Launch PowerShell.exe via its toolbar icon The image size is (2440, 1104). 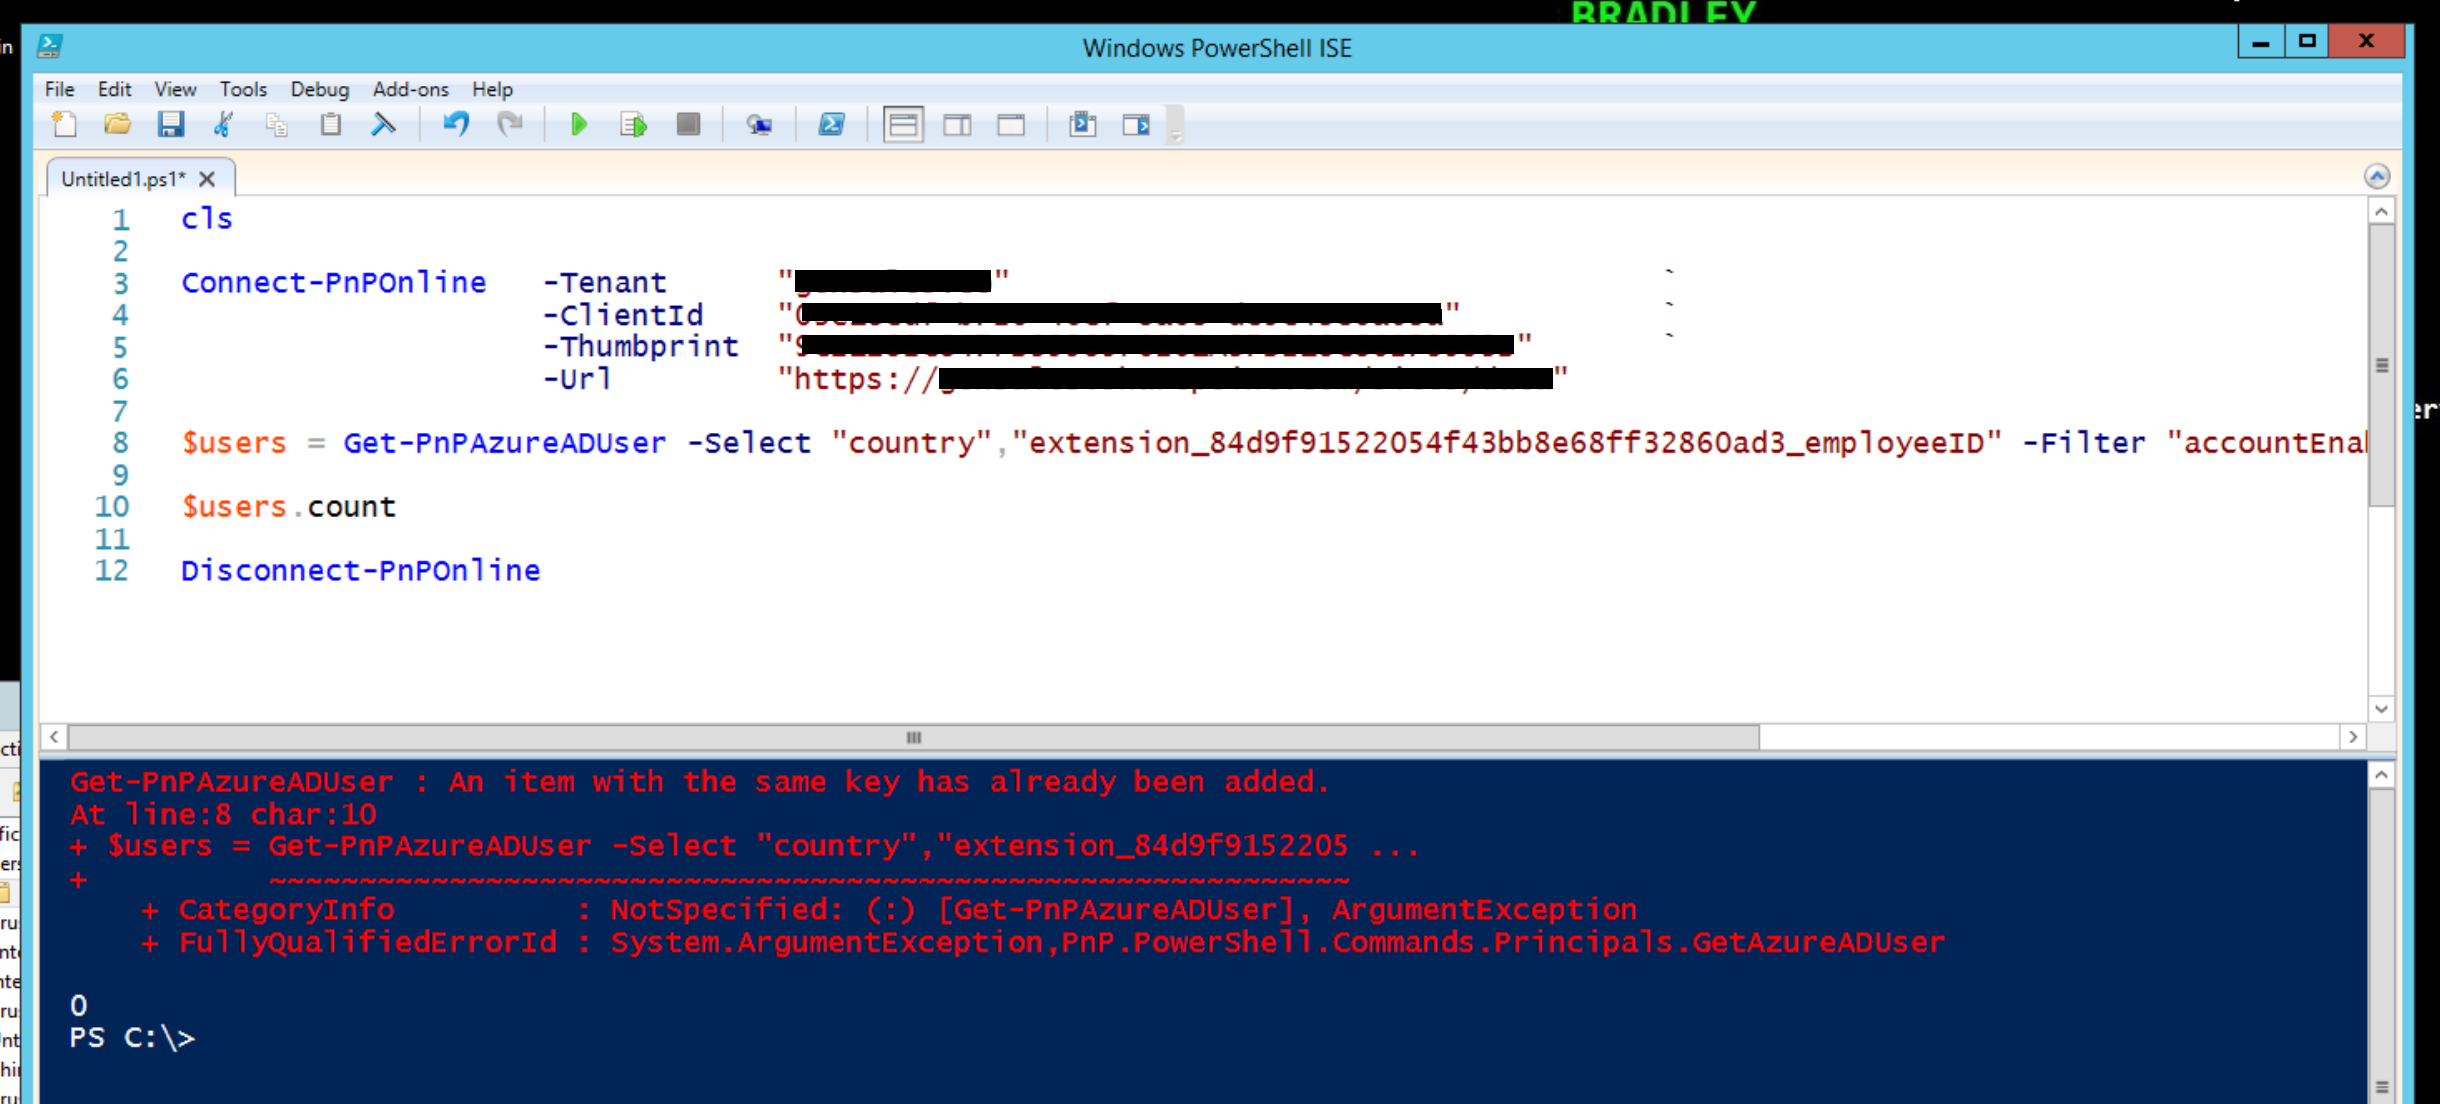coord(831,124)
